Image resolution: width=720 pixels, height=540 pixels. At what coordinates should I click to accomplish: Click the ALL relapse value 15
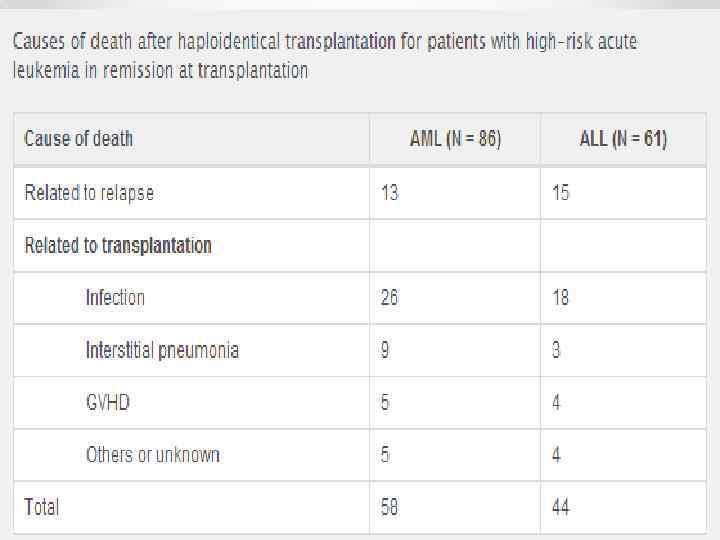[561, 192]
